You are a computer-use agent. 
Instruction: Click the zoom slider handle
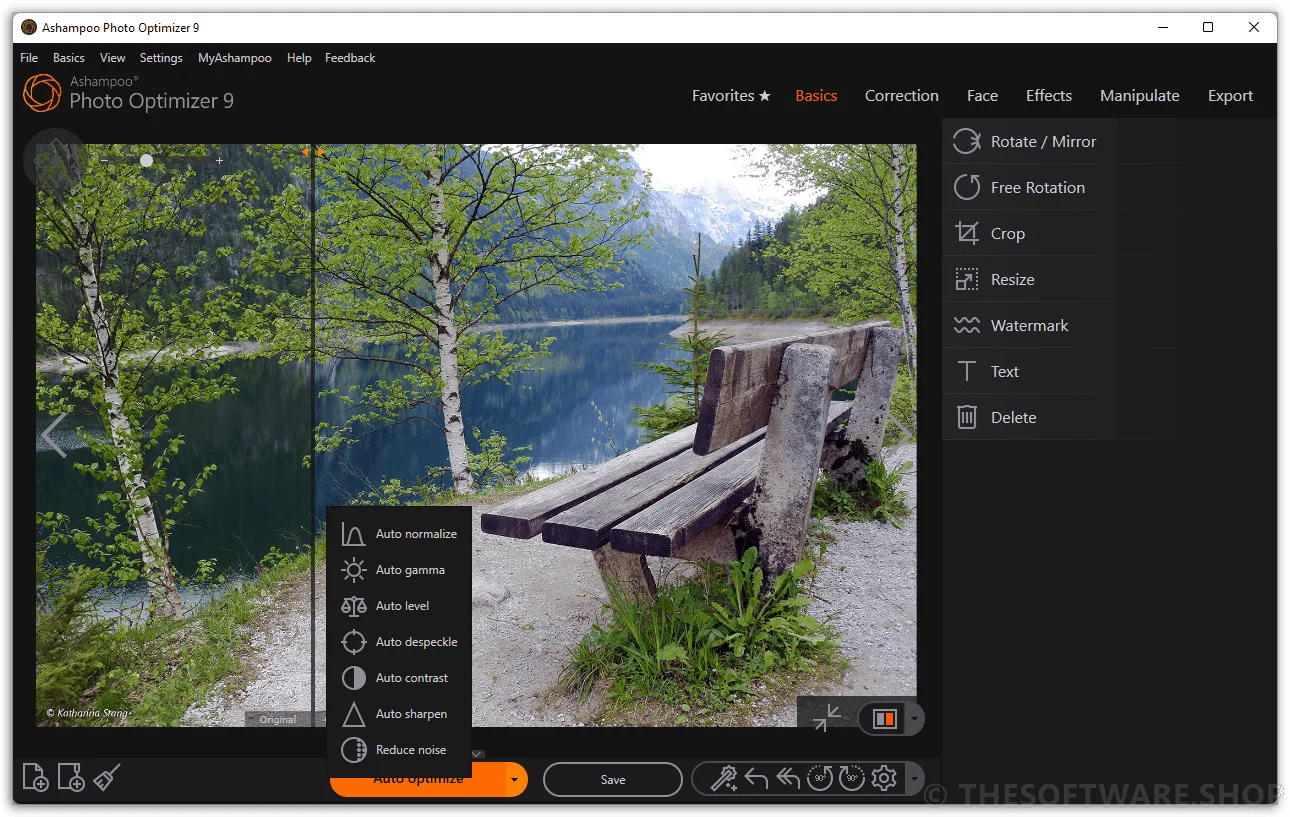point(147,160)
